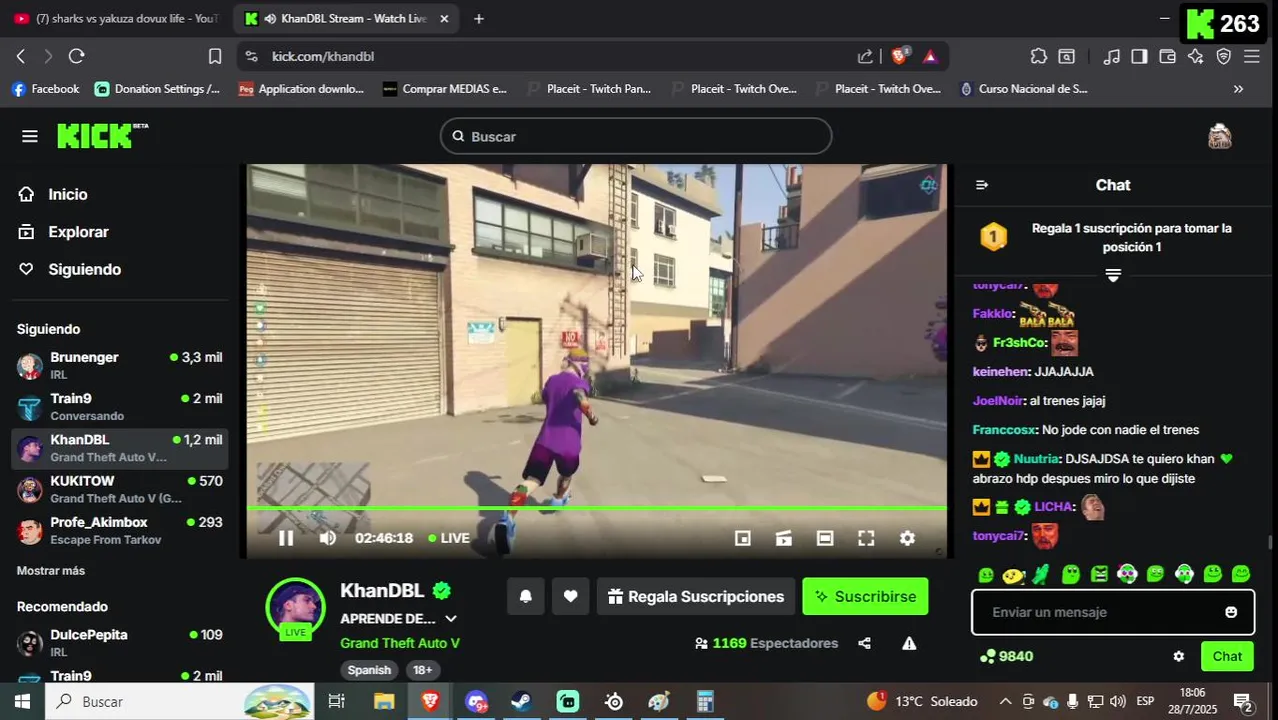
Task: Open KUKITOW channel in sidebar
Action: pyautogui.click(x=120, y=489)
